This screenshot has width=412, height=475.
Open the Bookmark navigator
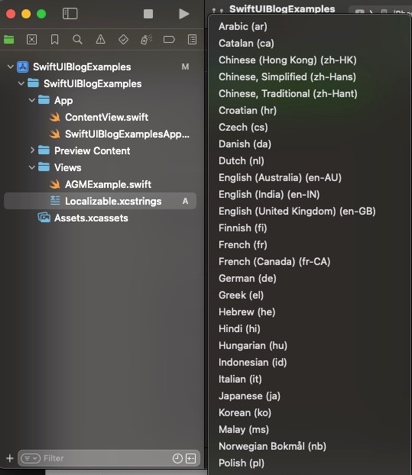click(54, 40)
